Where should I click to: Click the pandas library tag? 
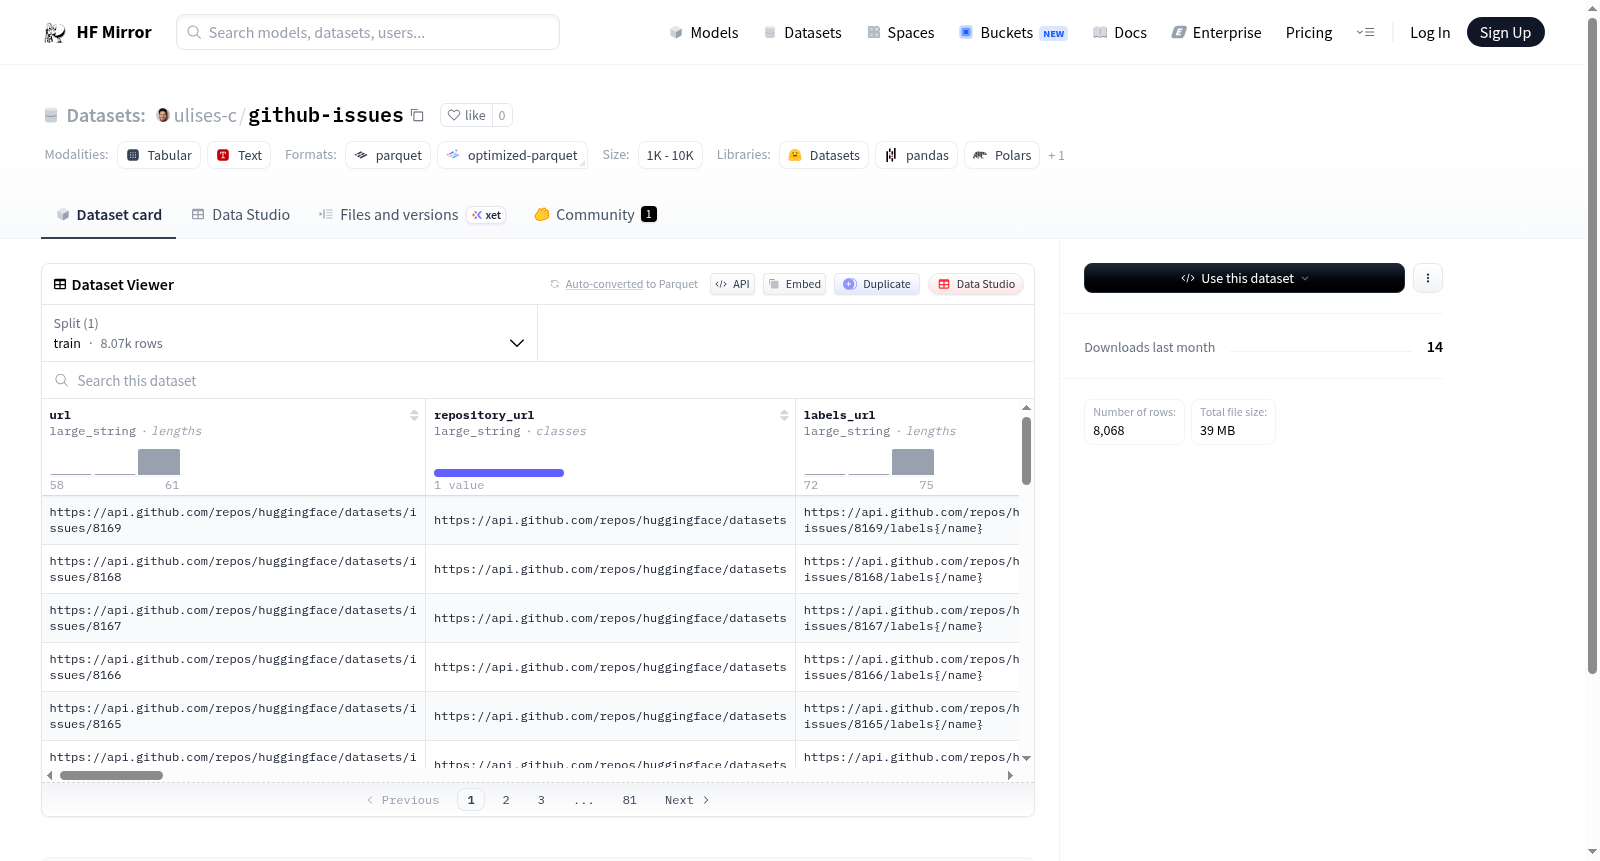click(917, 155)
